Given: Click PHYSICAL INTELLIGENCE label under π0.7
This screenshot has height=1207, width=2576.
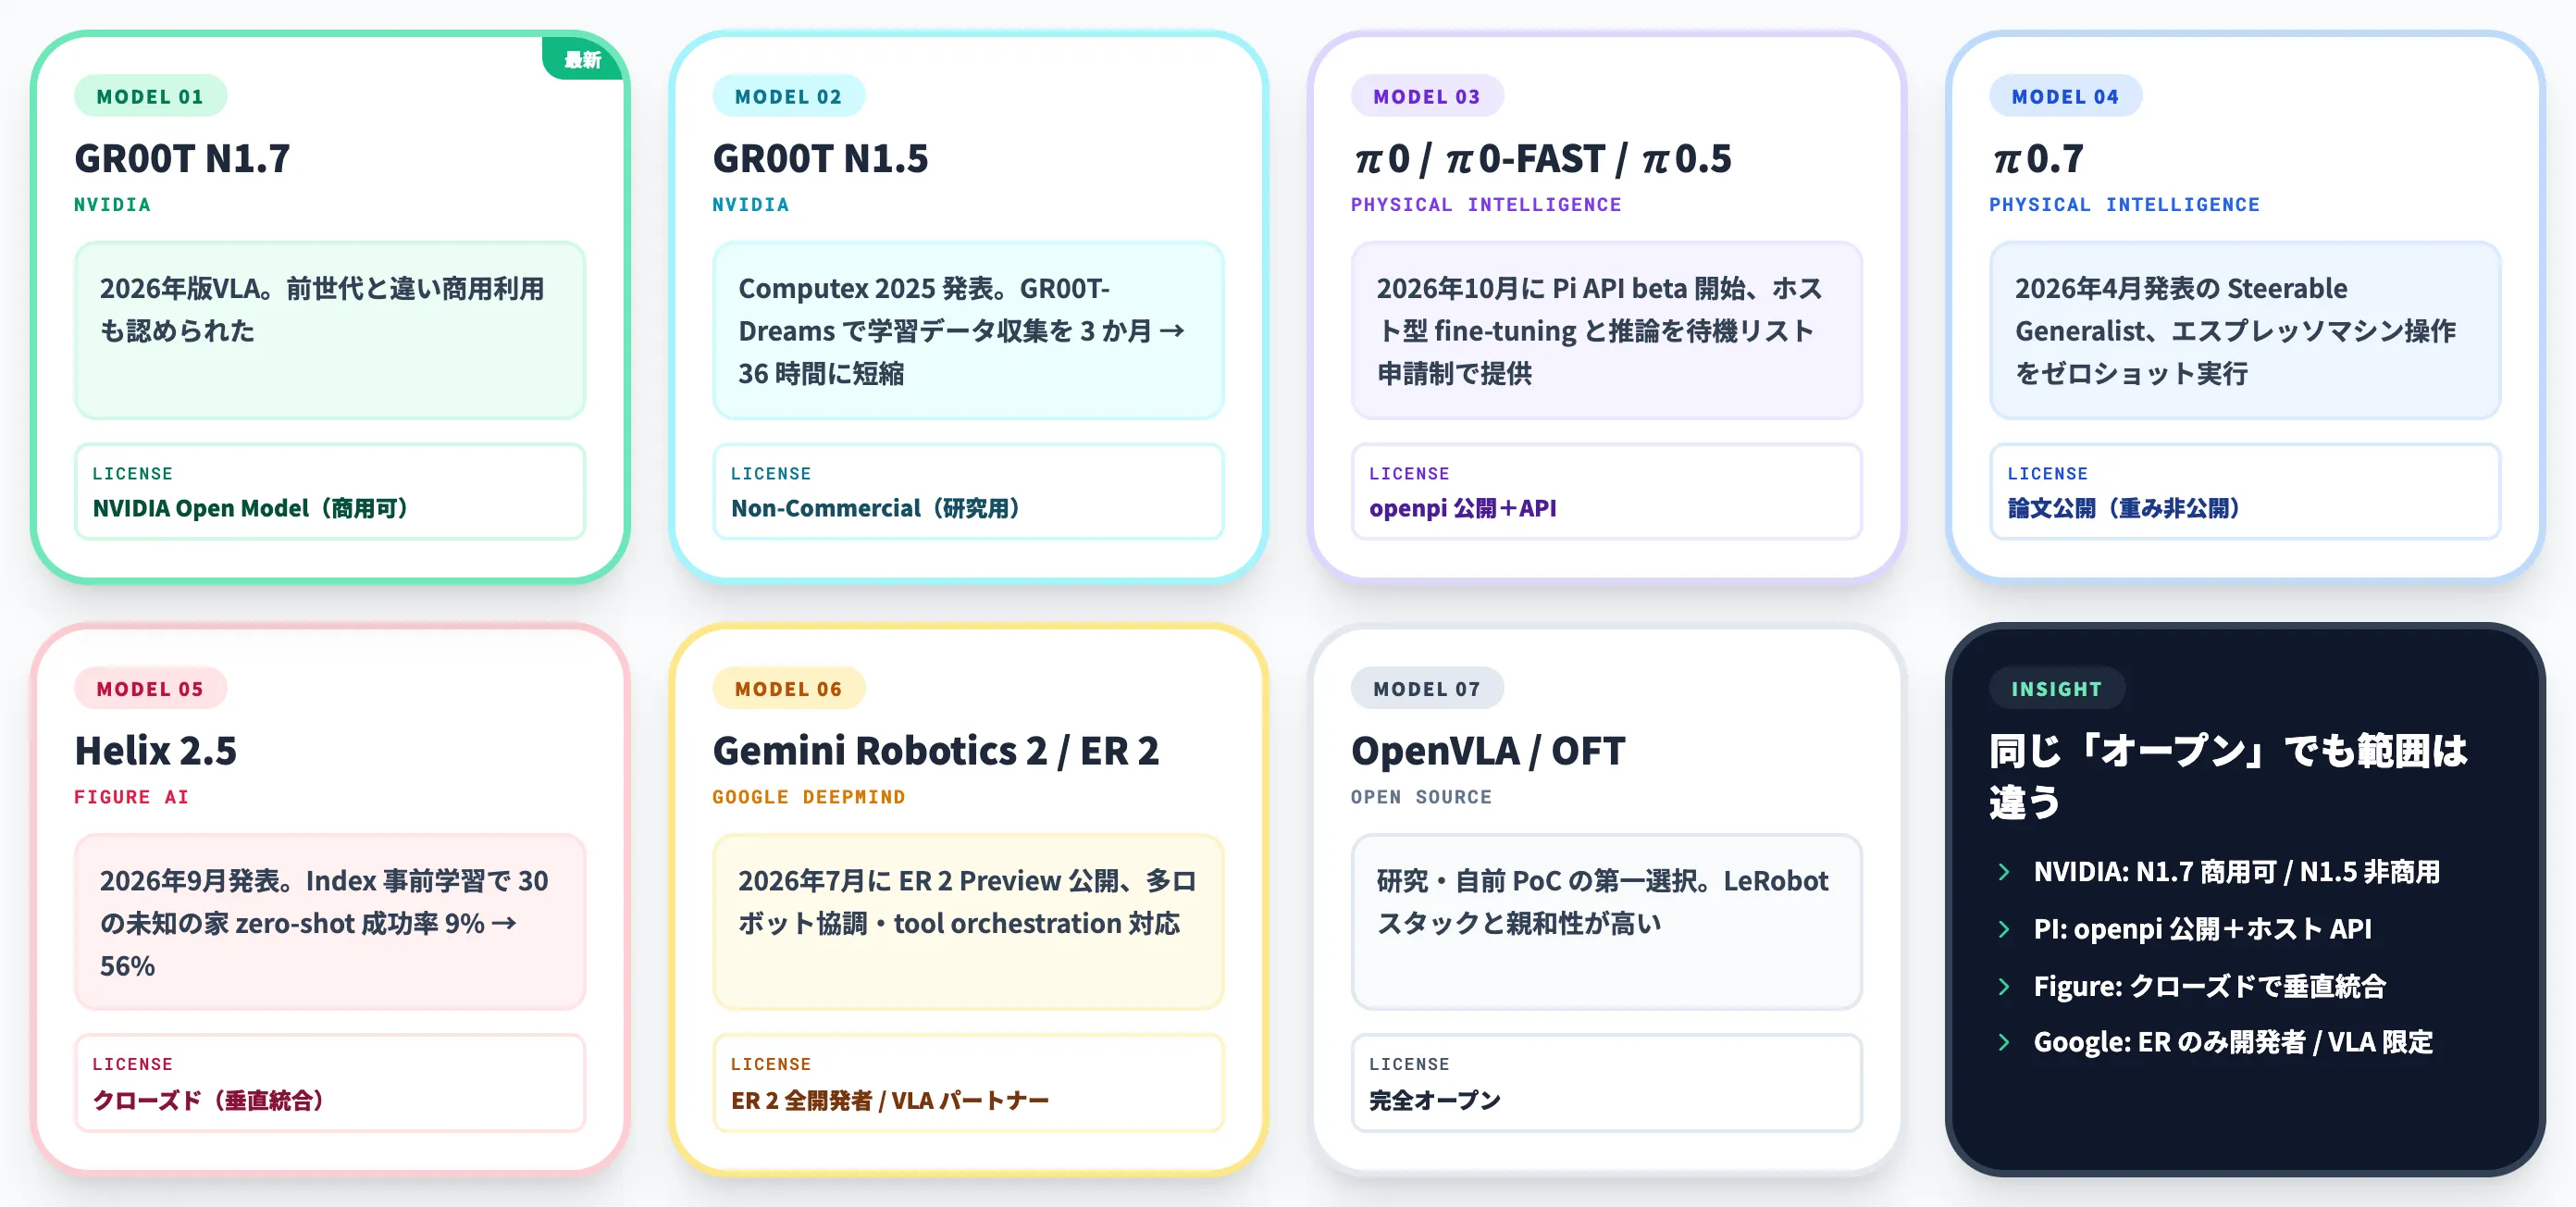Looking at the screenshot, I should (x=2124, y=204).
